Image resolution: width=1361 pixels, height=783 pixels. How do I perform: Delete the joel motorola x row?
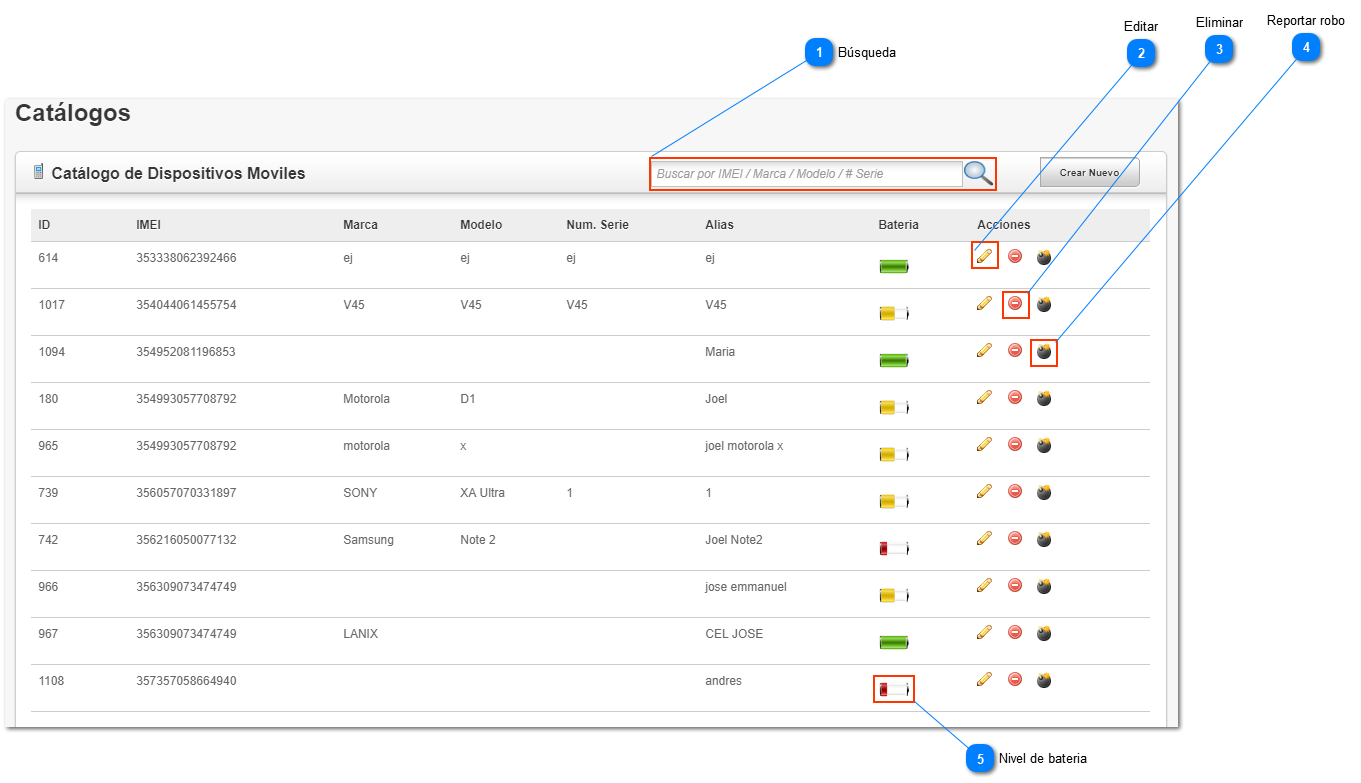tap(1015, 444)
